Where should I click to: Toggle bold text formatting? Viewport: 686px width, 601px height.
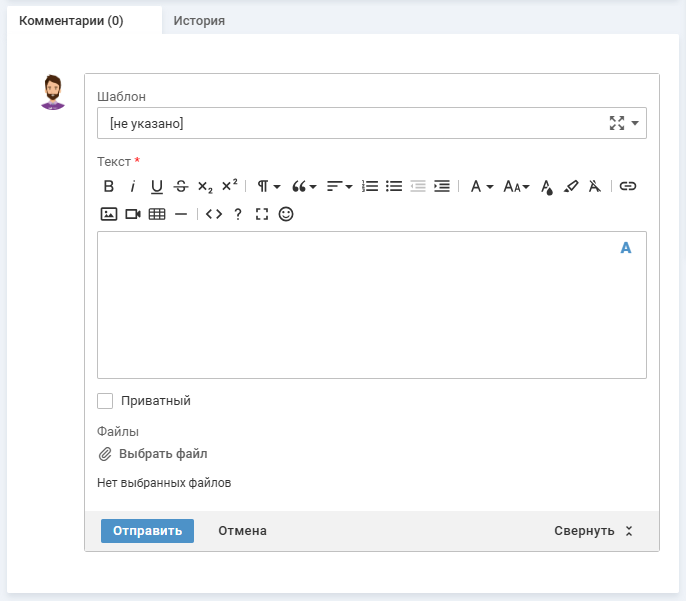[x=109, y=186]
